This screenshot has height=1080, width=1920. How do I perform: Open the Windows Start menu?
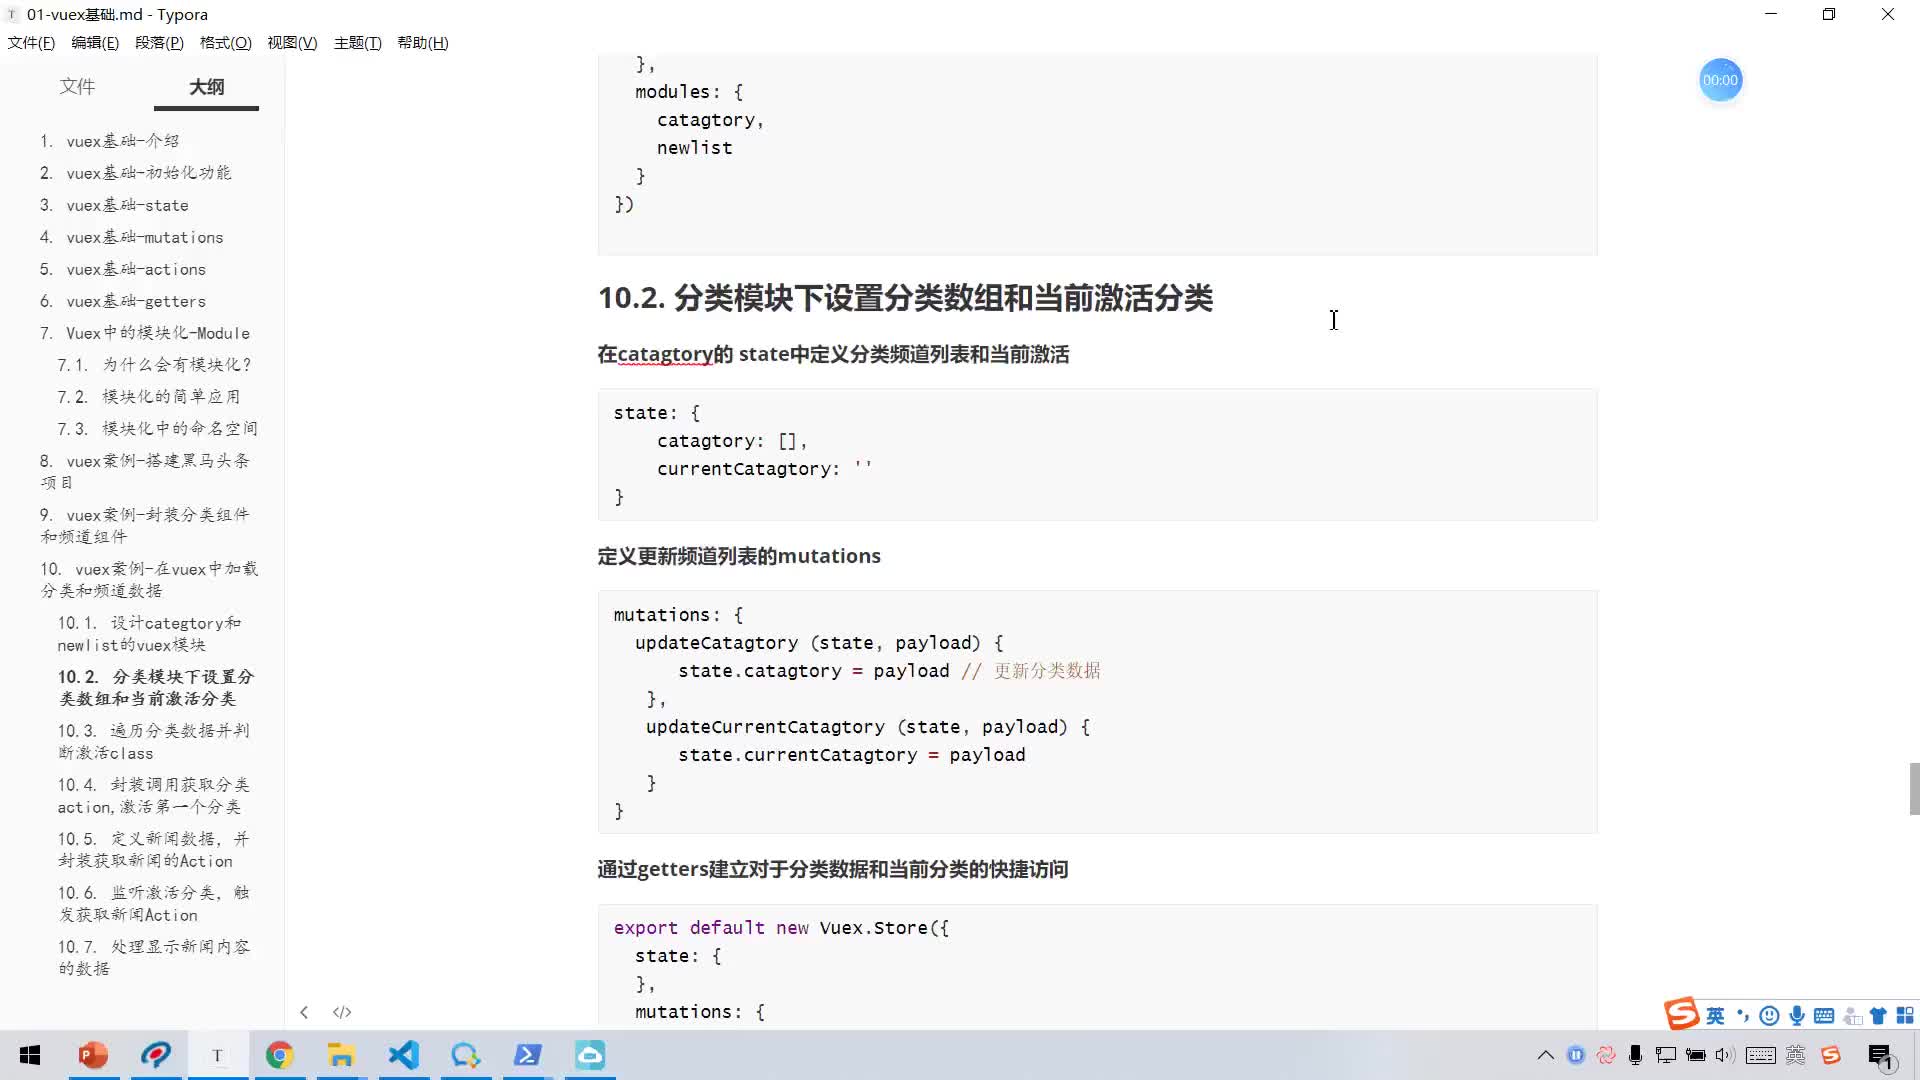pos(30,1055)
